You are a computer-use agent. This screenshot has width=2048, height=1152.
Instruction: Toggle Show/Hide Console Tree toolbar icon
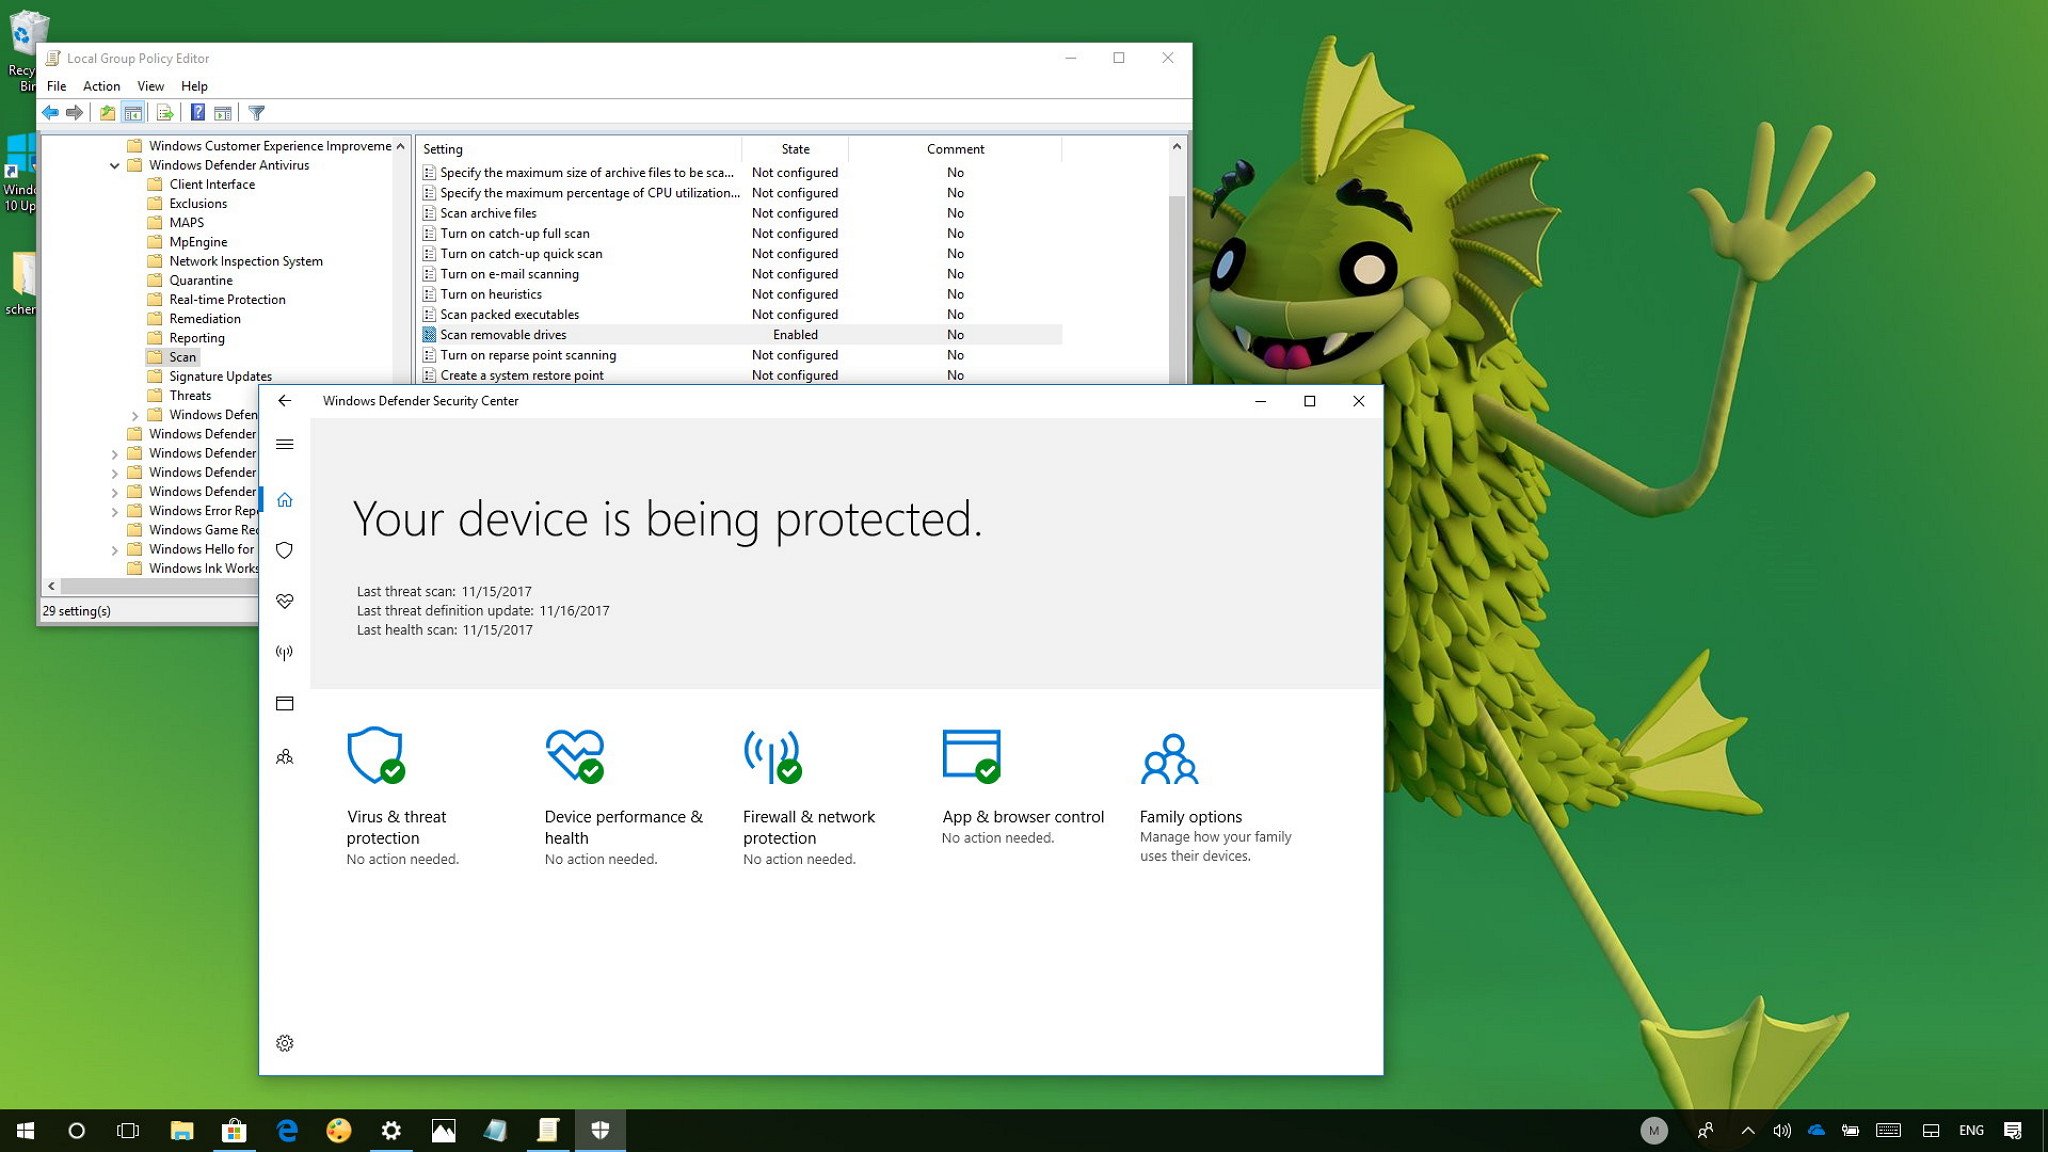pos(133,113)
